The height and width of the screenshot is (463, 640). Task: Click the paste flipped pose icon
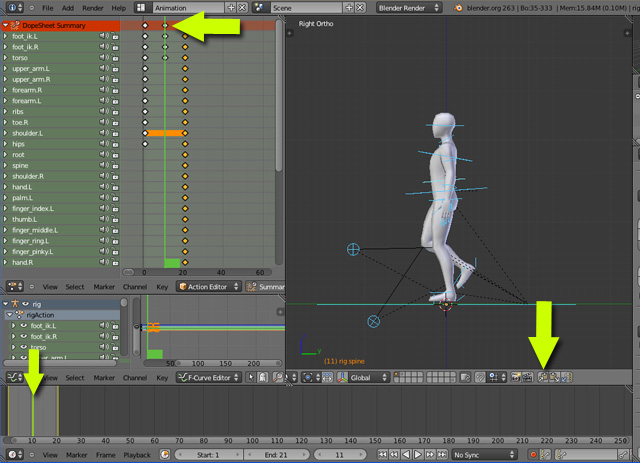(x=566, y=377)
